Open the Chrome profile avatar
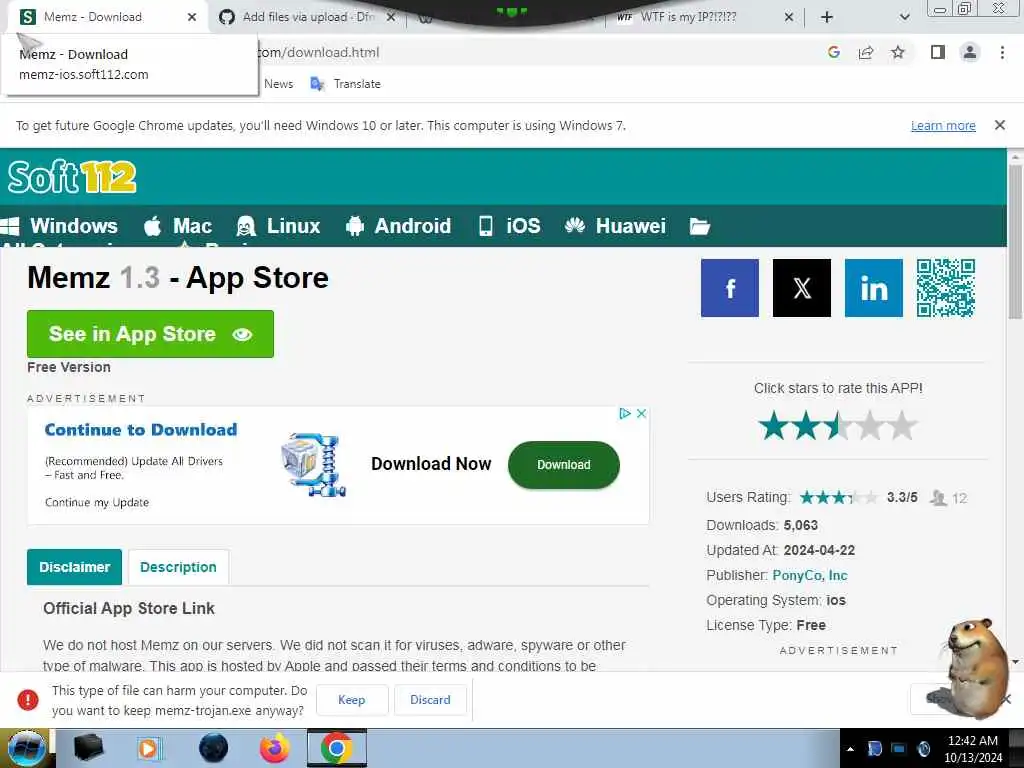The image size is (1024, 768). pos(970,52)
